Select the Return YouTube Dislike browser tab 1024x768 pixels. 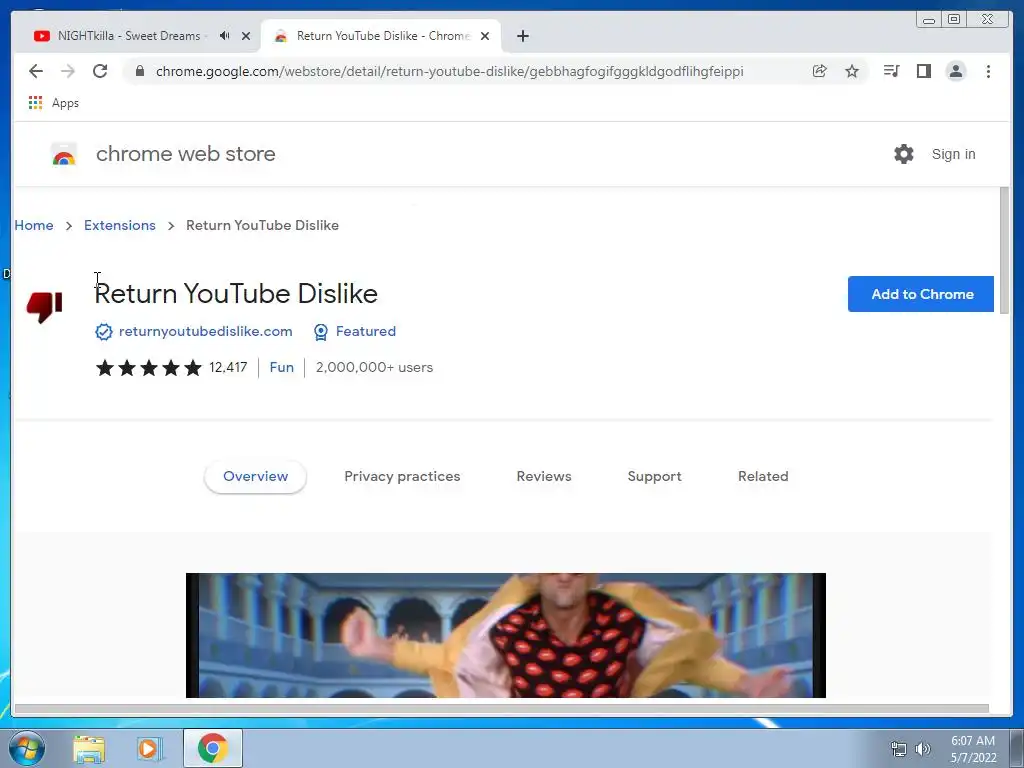pos(381,36)
